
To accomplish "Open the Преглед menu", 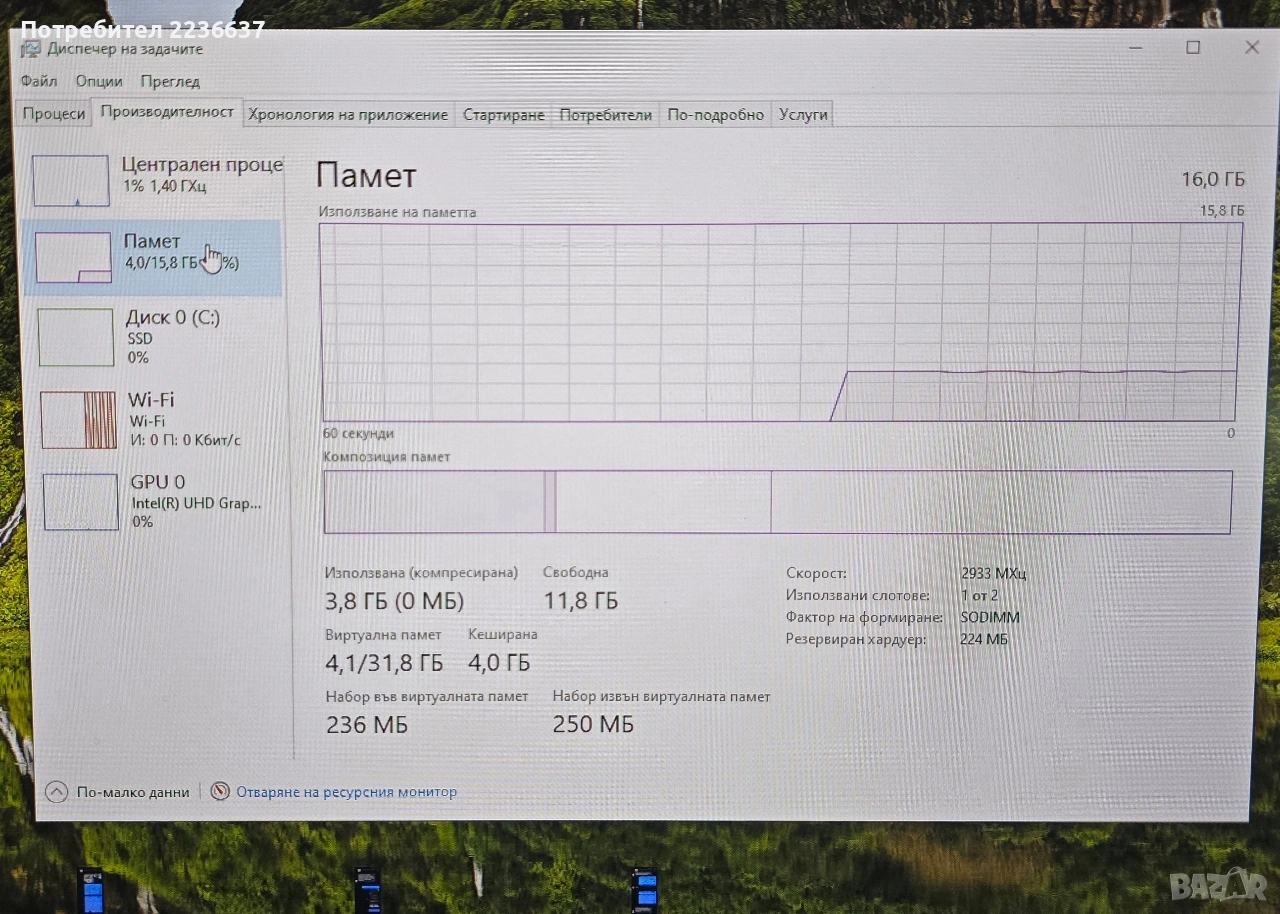I will [170, 81].
